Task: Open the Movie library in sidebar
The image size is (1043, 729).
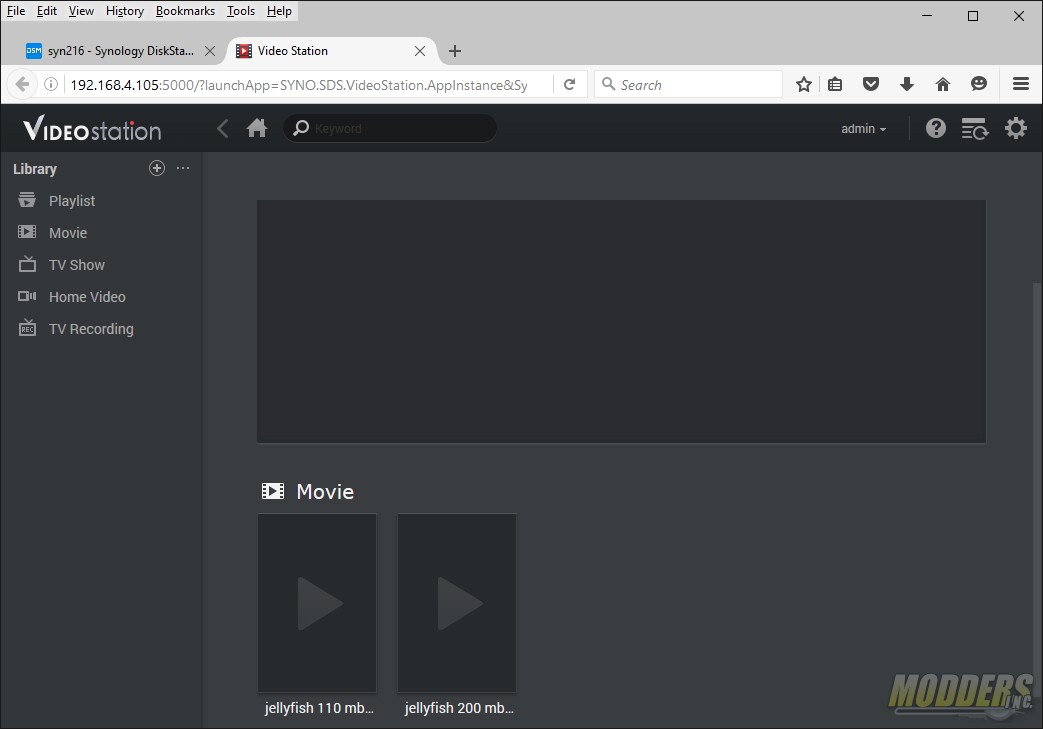Action: (68, 233)
